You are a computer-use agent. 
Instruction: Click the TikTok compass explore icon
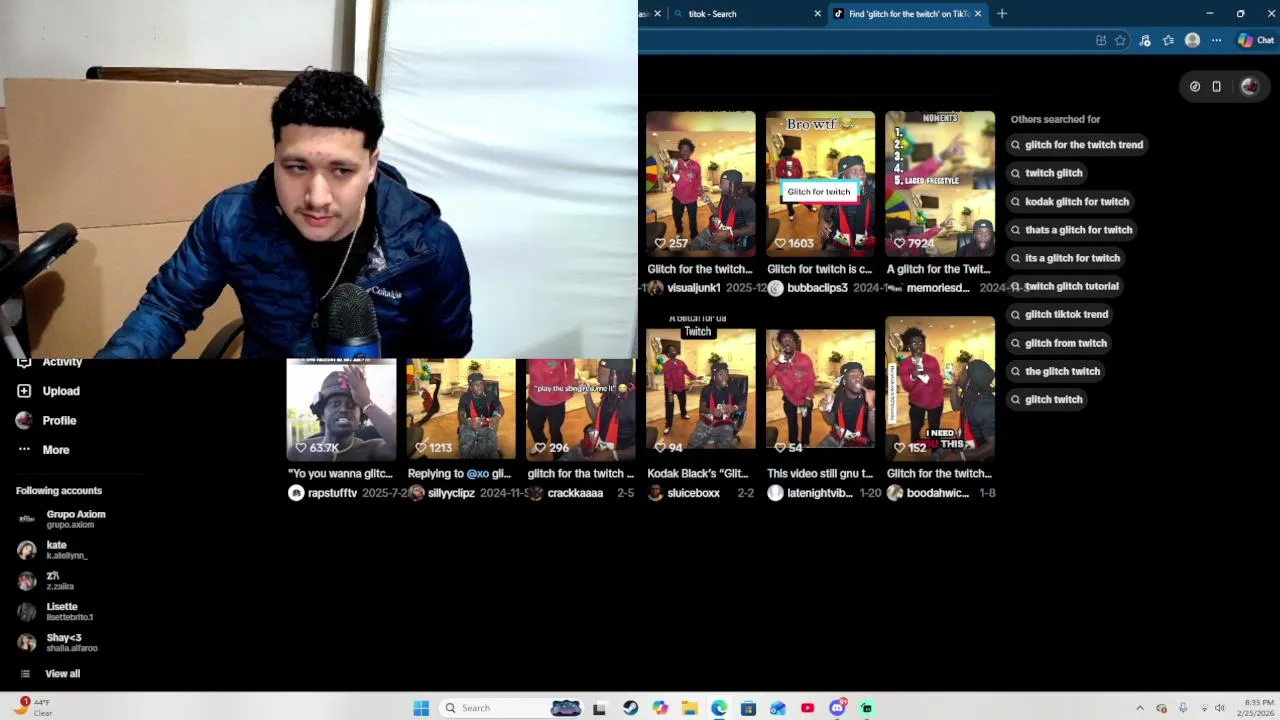[x=1194, y=87]
